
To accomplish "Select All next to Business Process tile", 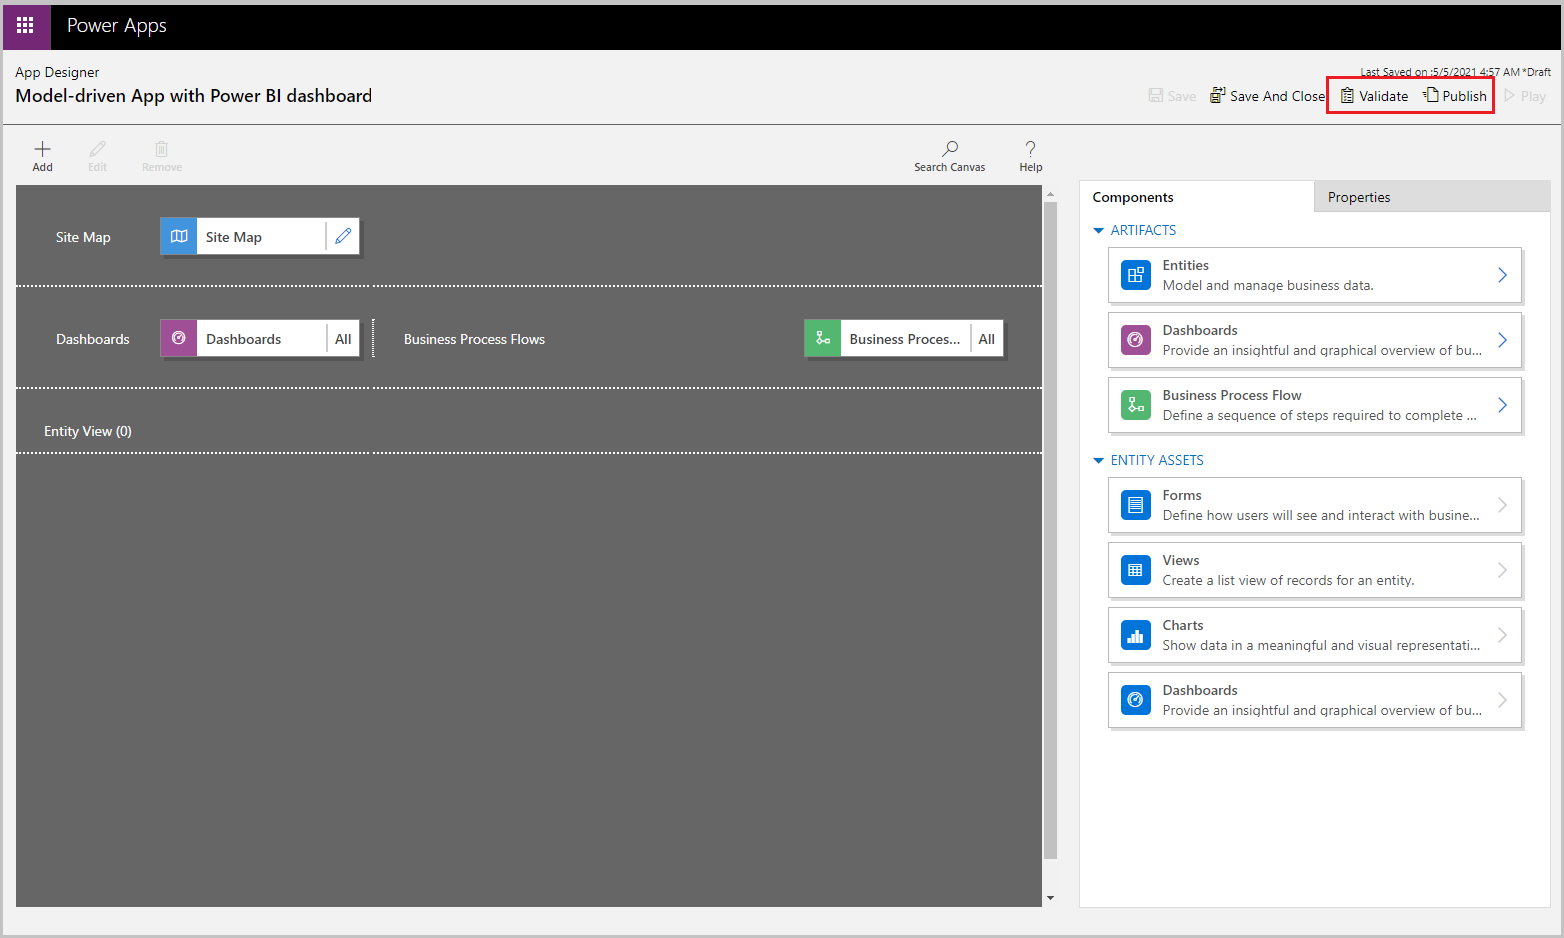I will point(987,339).
